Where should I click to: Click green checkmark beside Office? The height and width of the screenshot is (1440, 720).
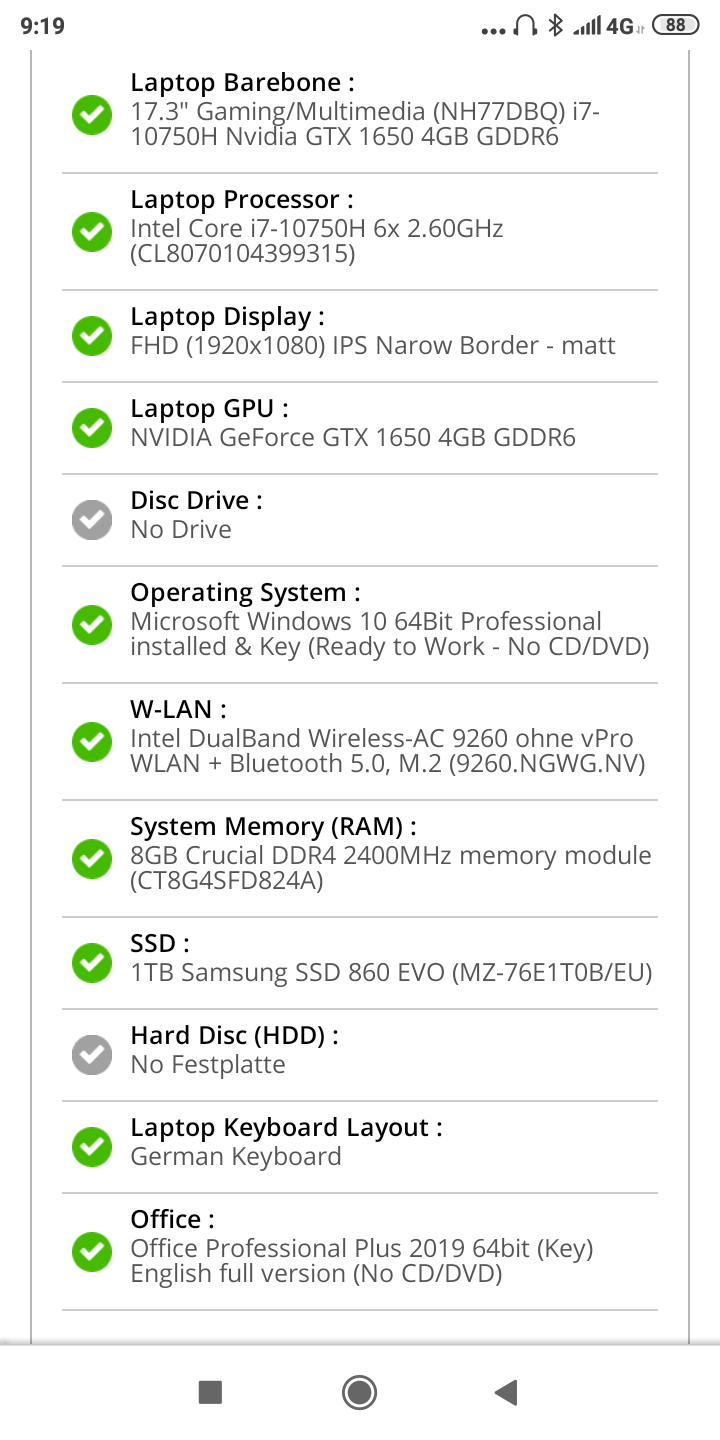(x=92, y=1251)
